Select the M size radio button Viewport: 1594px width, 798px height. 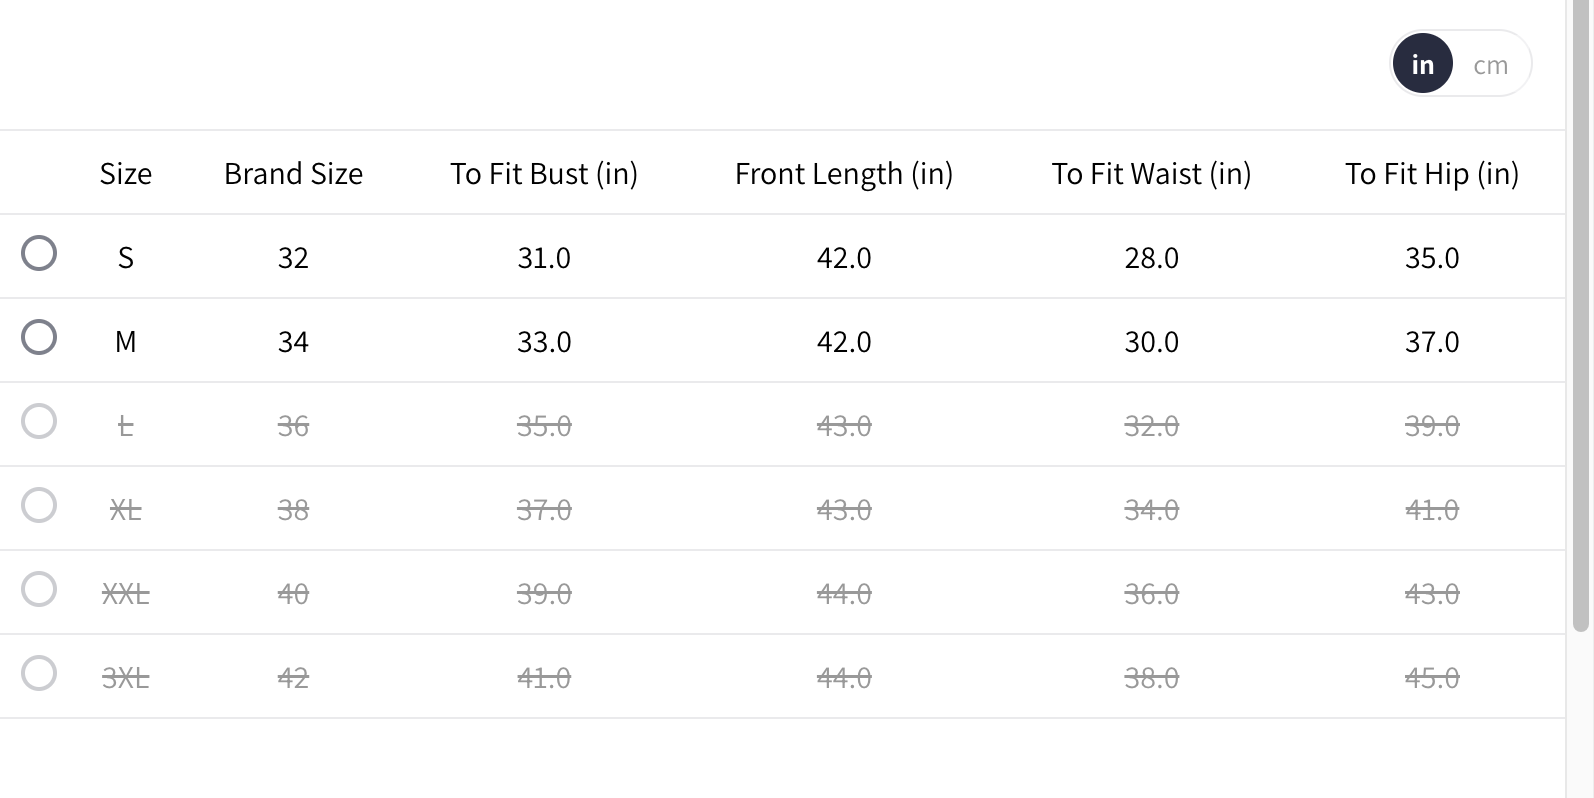click(x=39, y=337)
